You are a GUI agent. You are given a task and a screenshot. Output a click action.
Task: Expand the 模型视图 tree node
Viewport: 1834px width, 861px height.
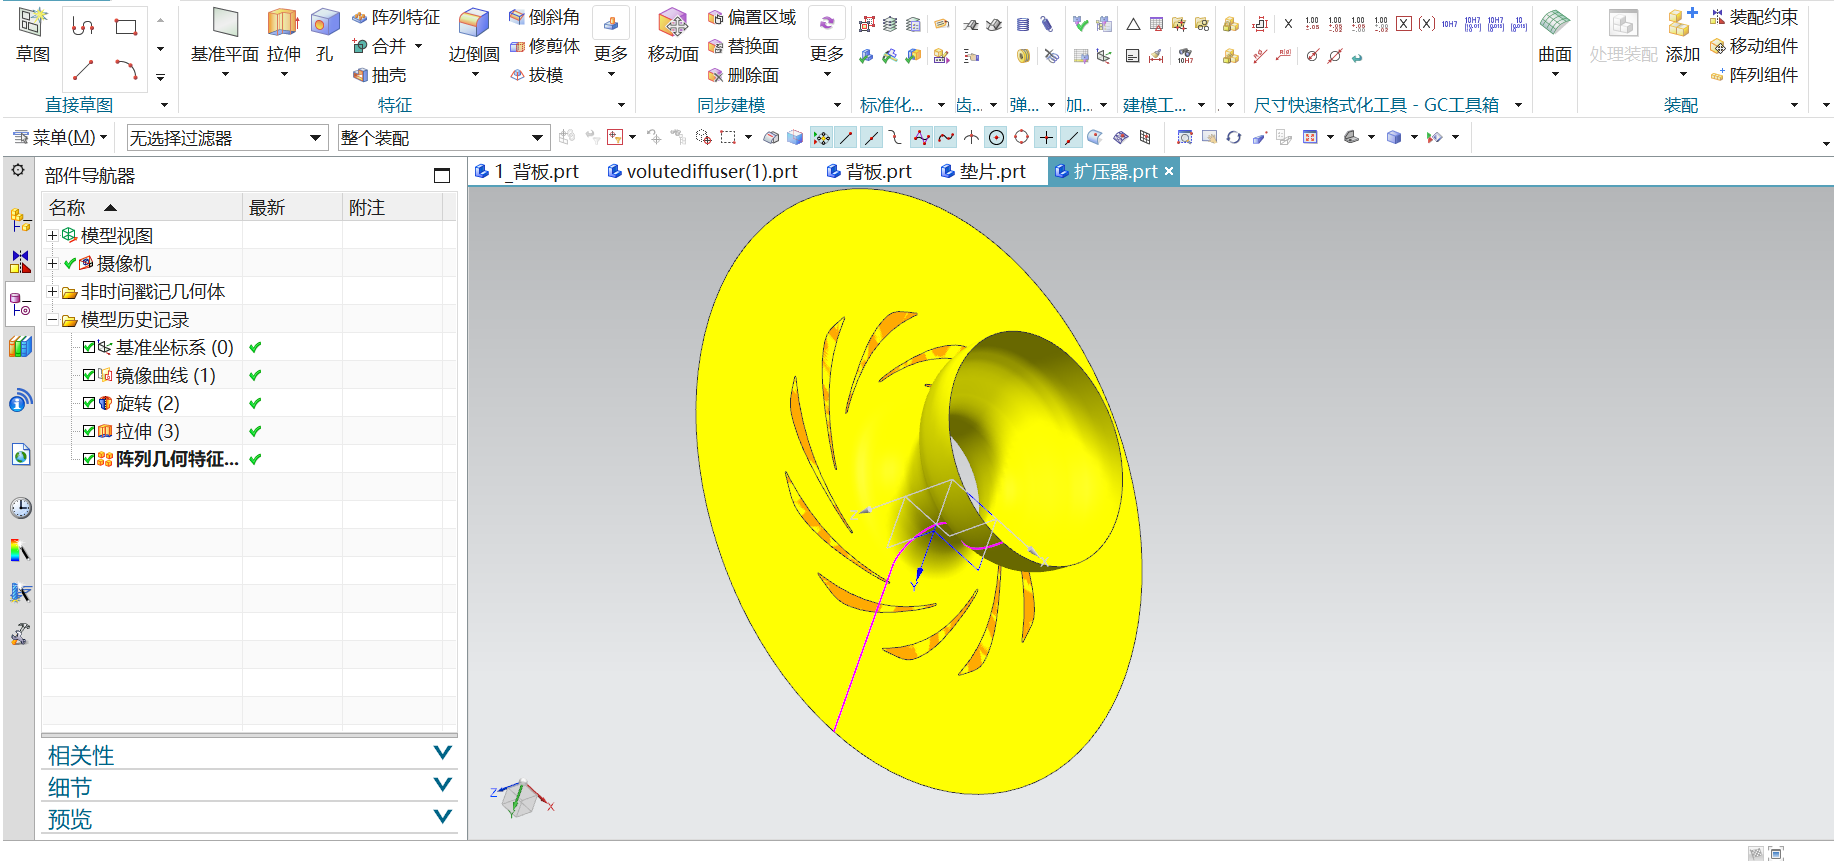pyautogui.click(x=52, y=235)
